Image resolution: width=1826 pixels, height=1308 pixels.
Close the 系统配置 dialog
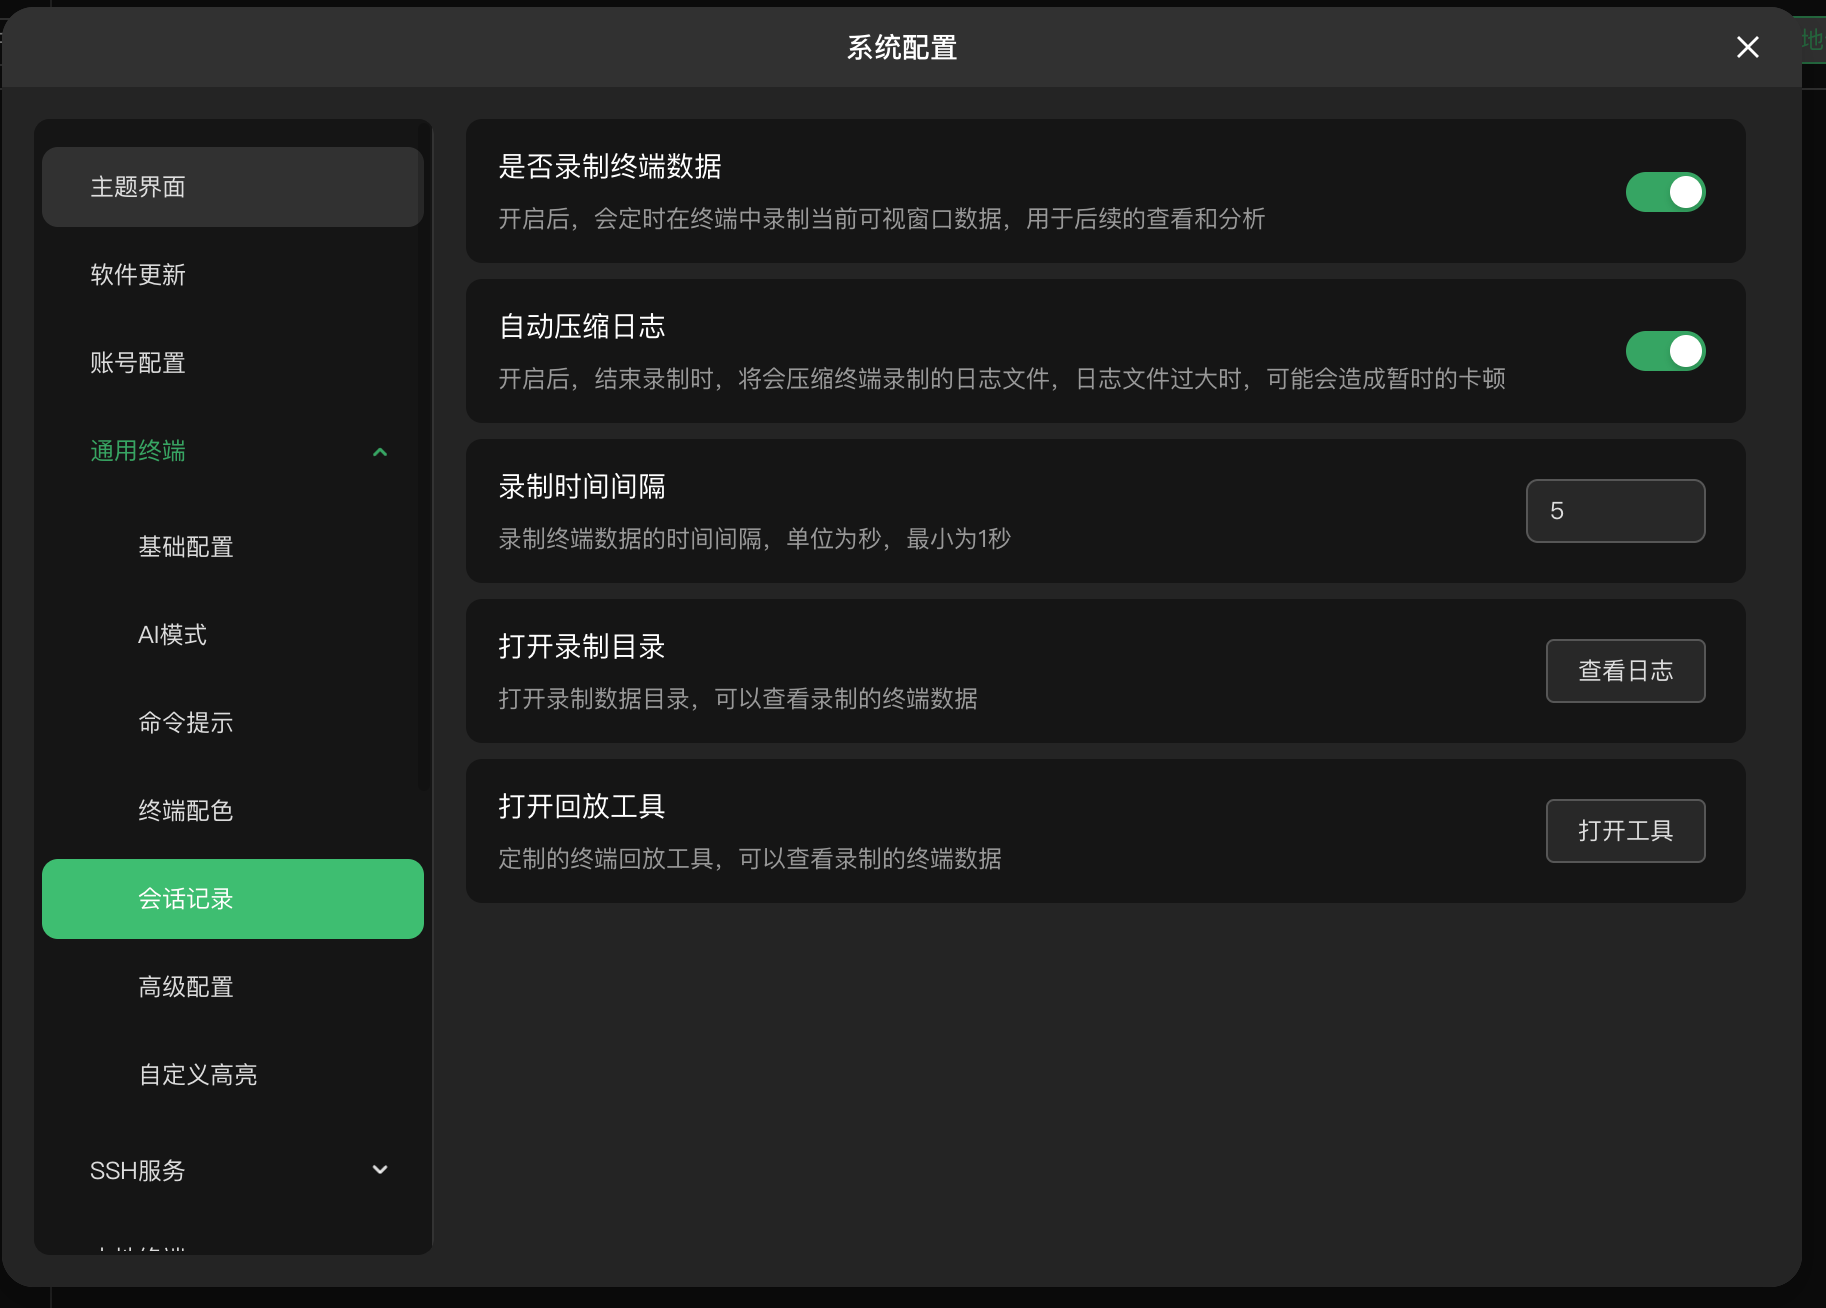pyautogui.click(x=1747, y=47)
